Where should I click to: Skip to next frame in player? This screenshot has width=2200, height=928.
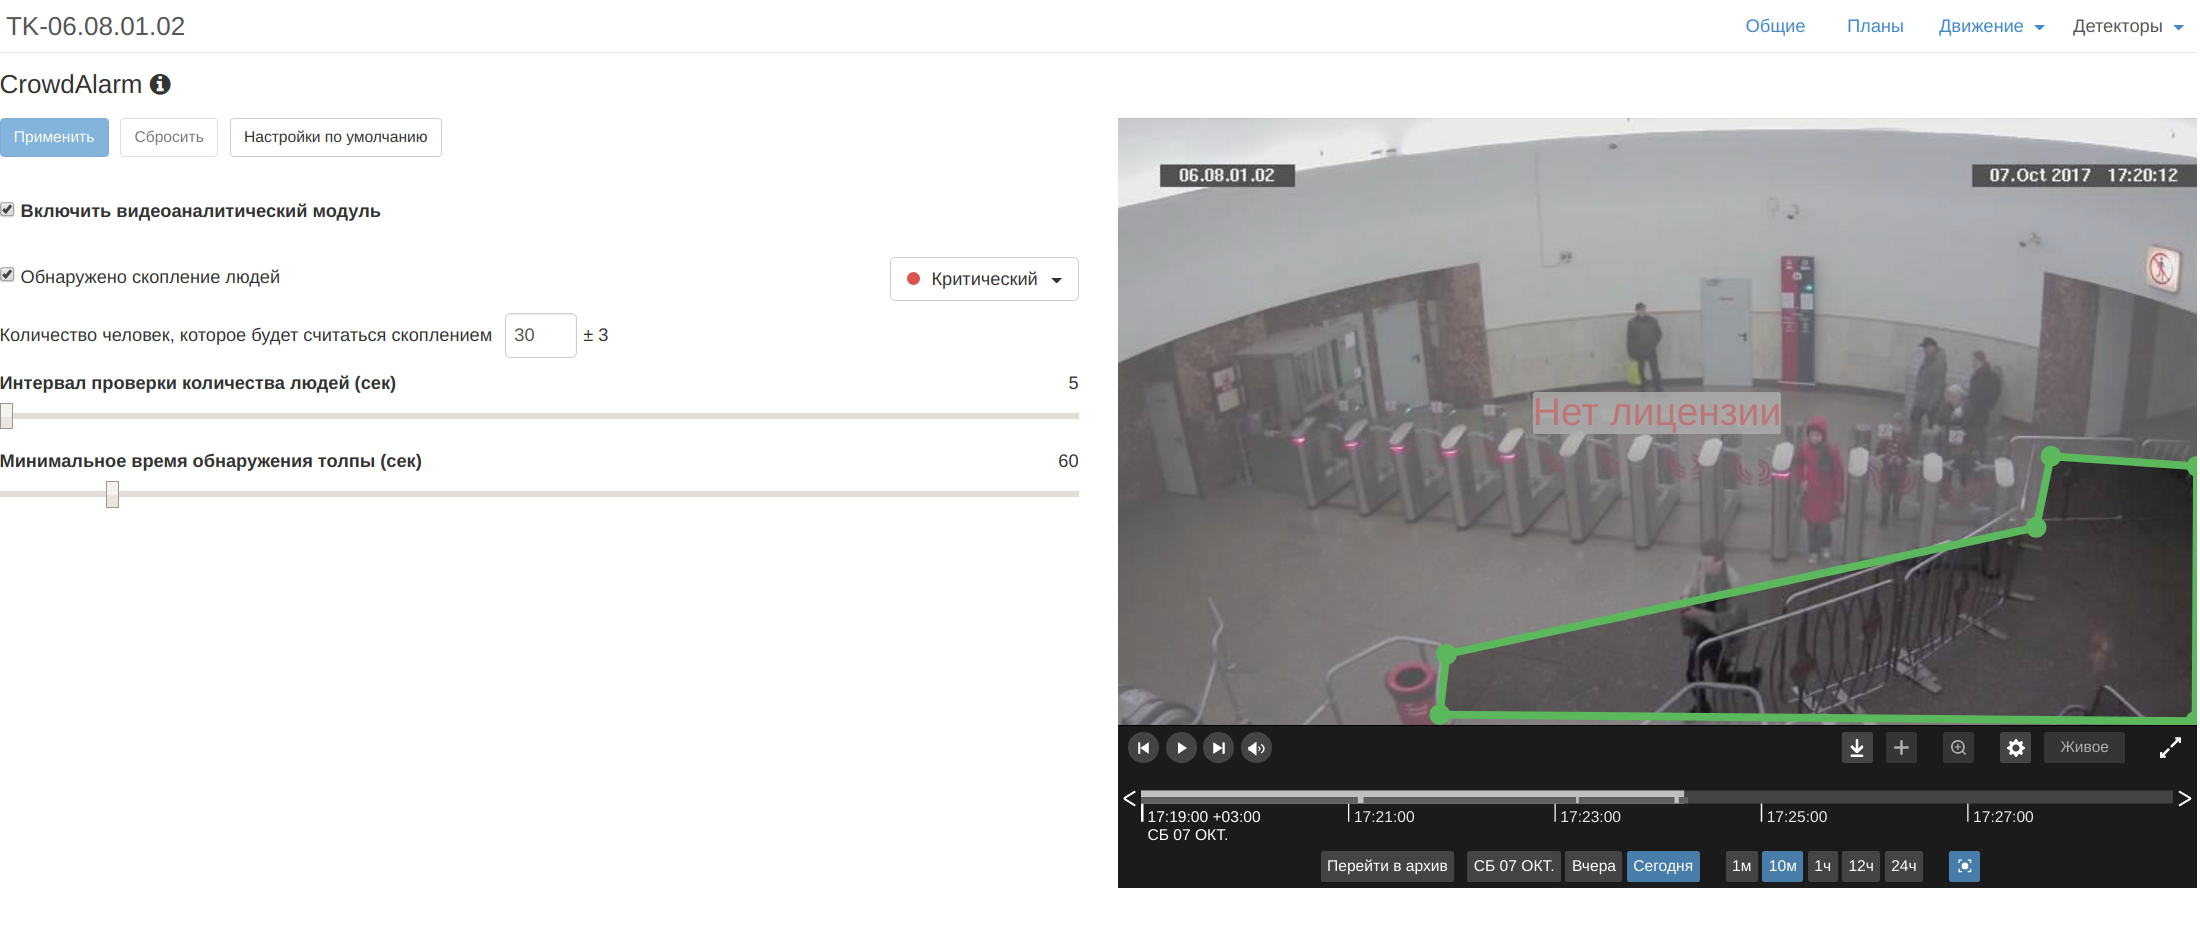[1219, 748]
